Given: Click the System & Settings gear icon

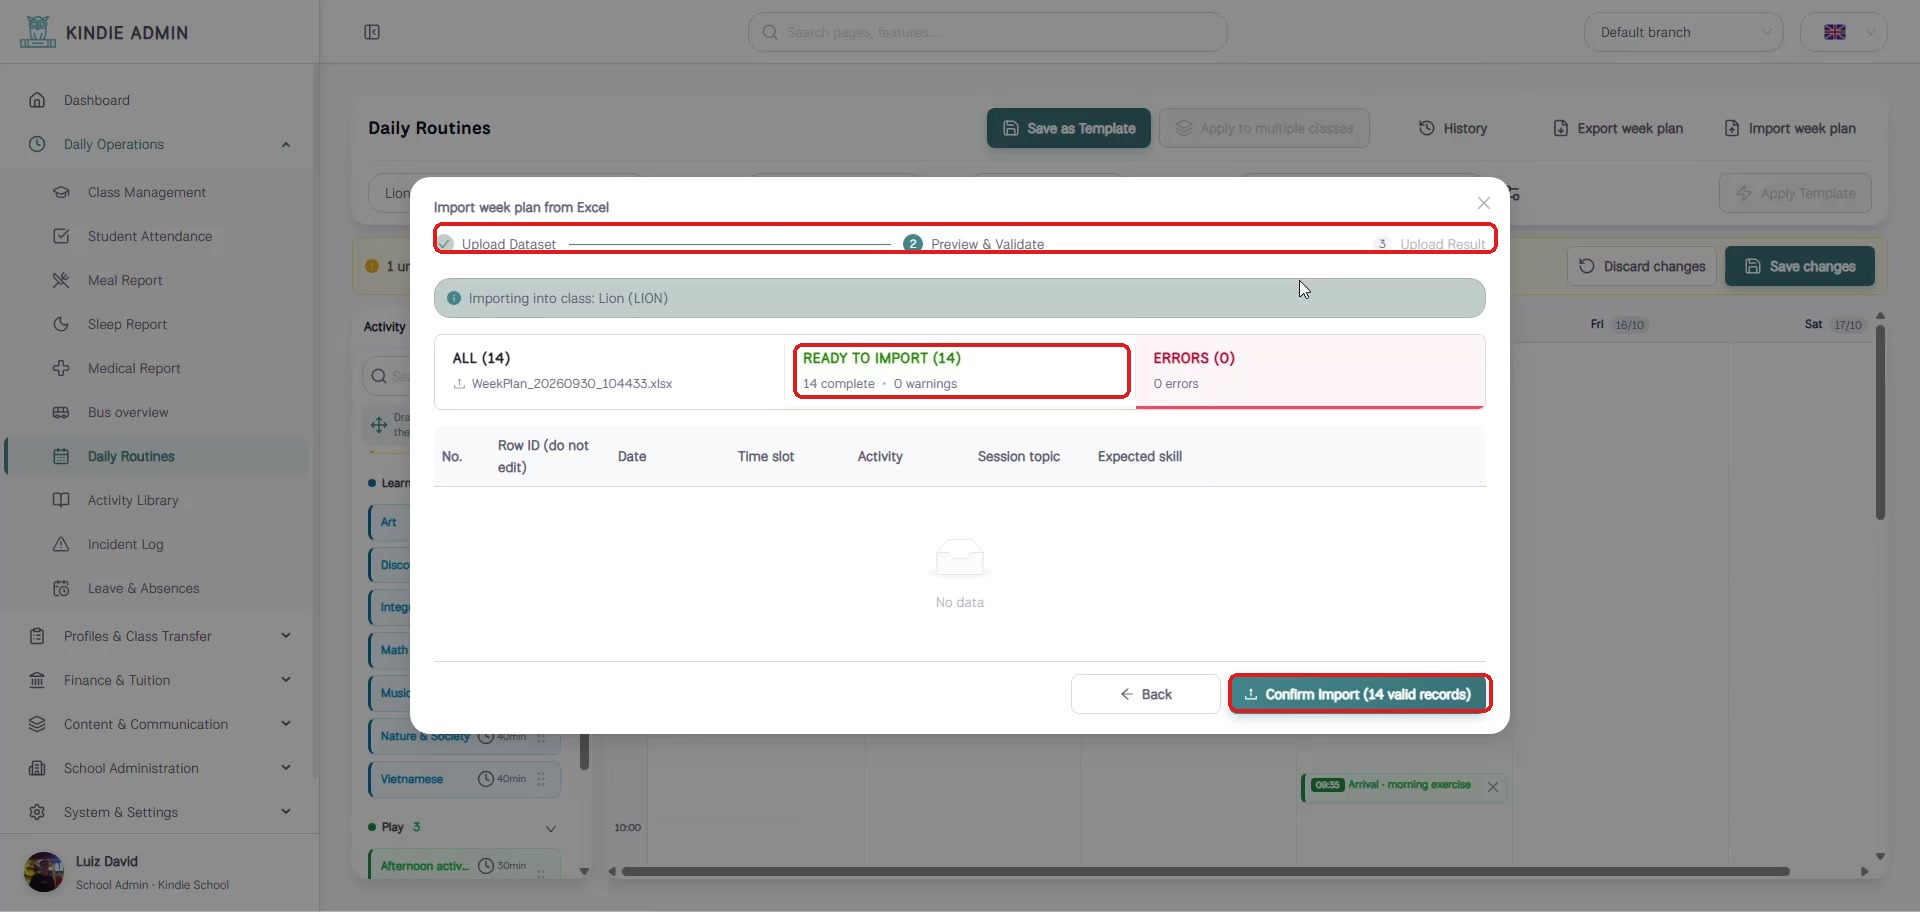Looking at the screenshot, I should [x=37, y=812].
